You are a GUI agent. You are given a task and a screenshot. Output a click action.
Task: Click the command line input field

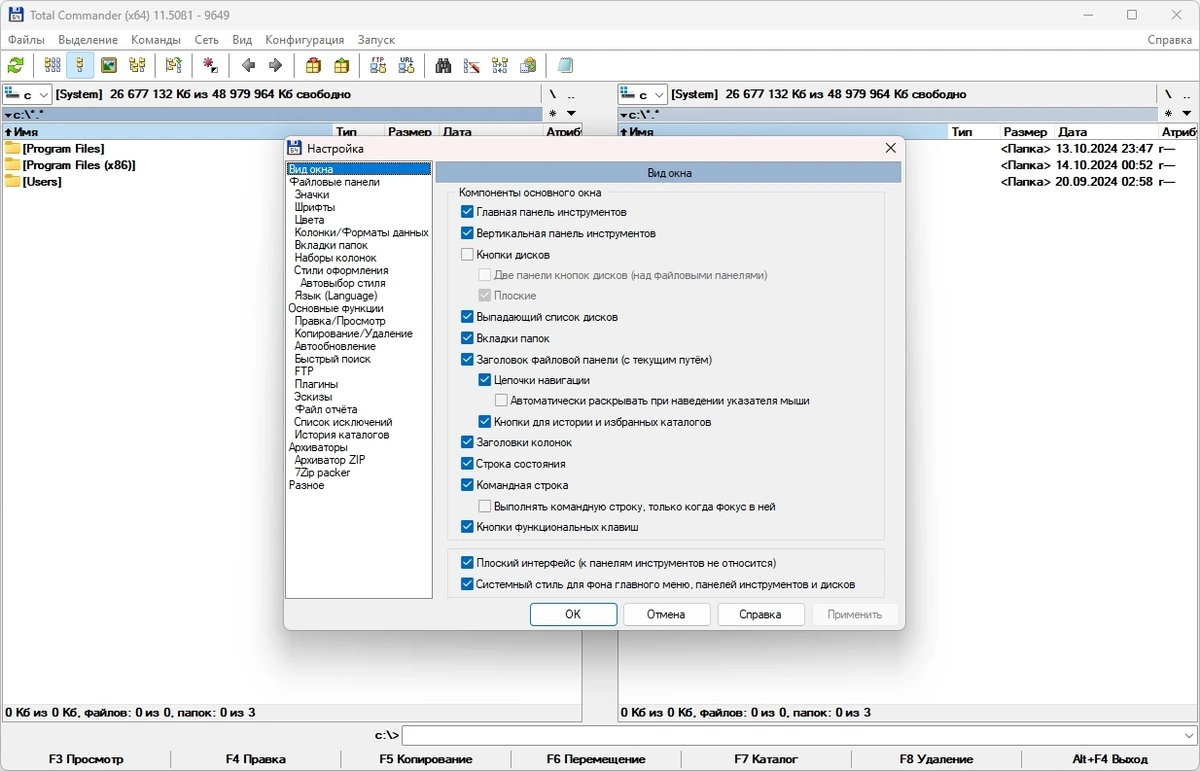coord(799,735)
